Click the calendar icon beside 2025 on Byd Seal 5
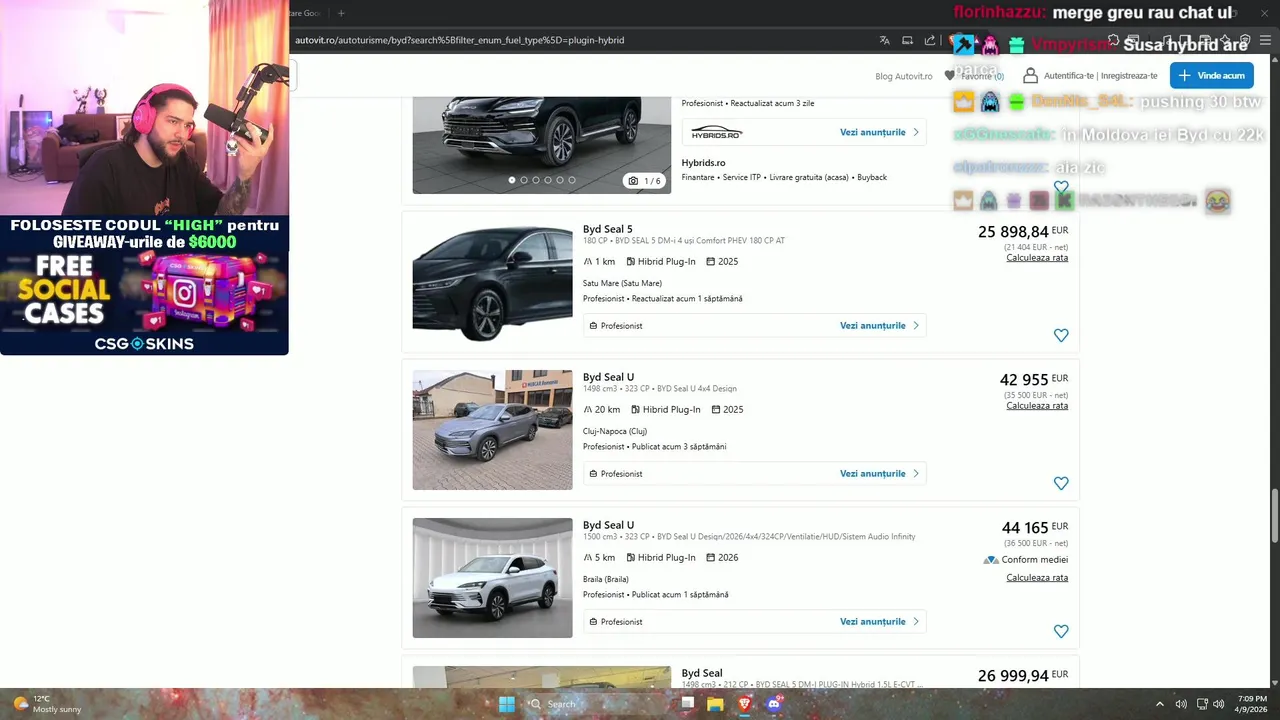1280x720 pixels. point(710,262)
